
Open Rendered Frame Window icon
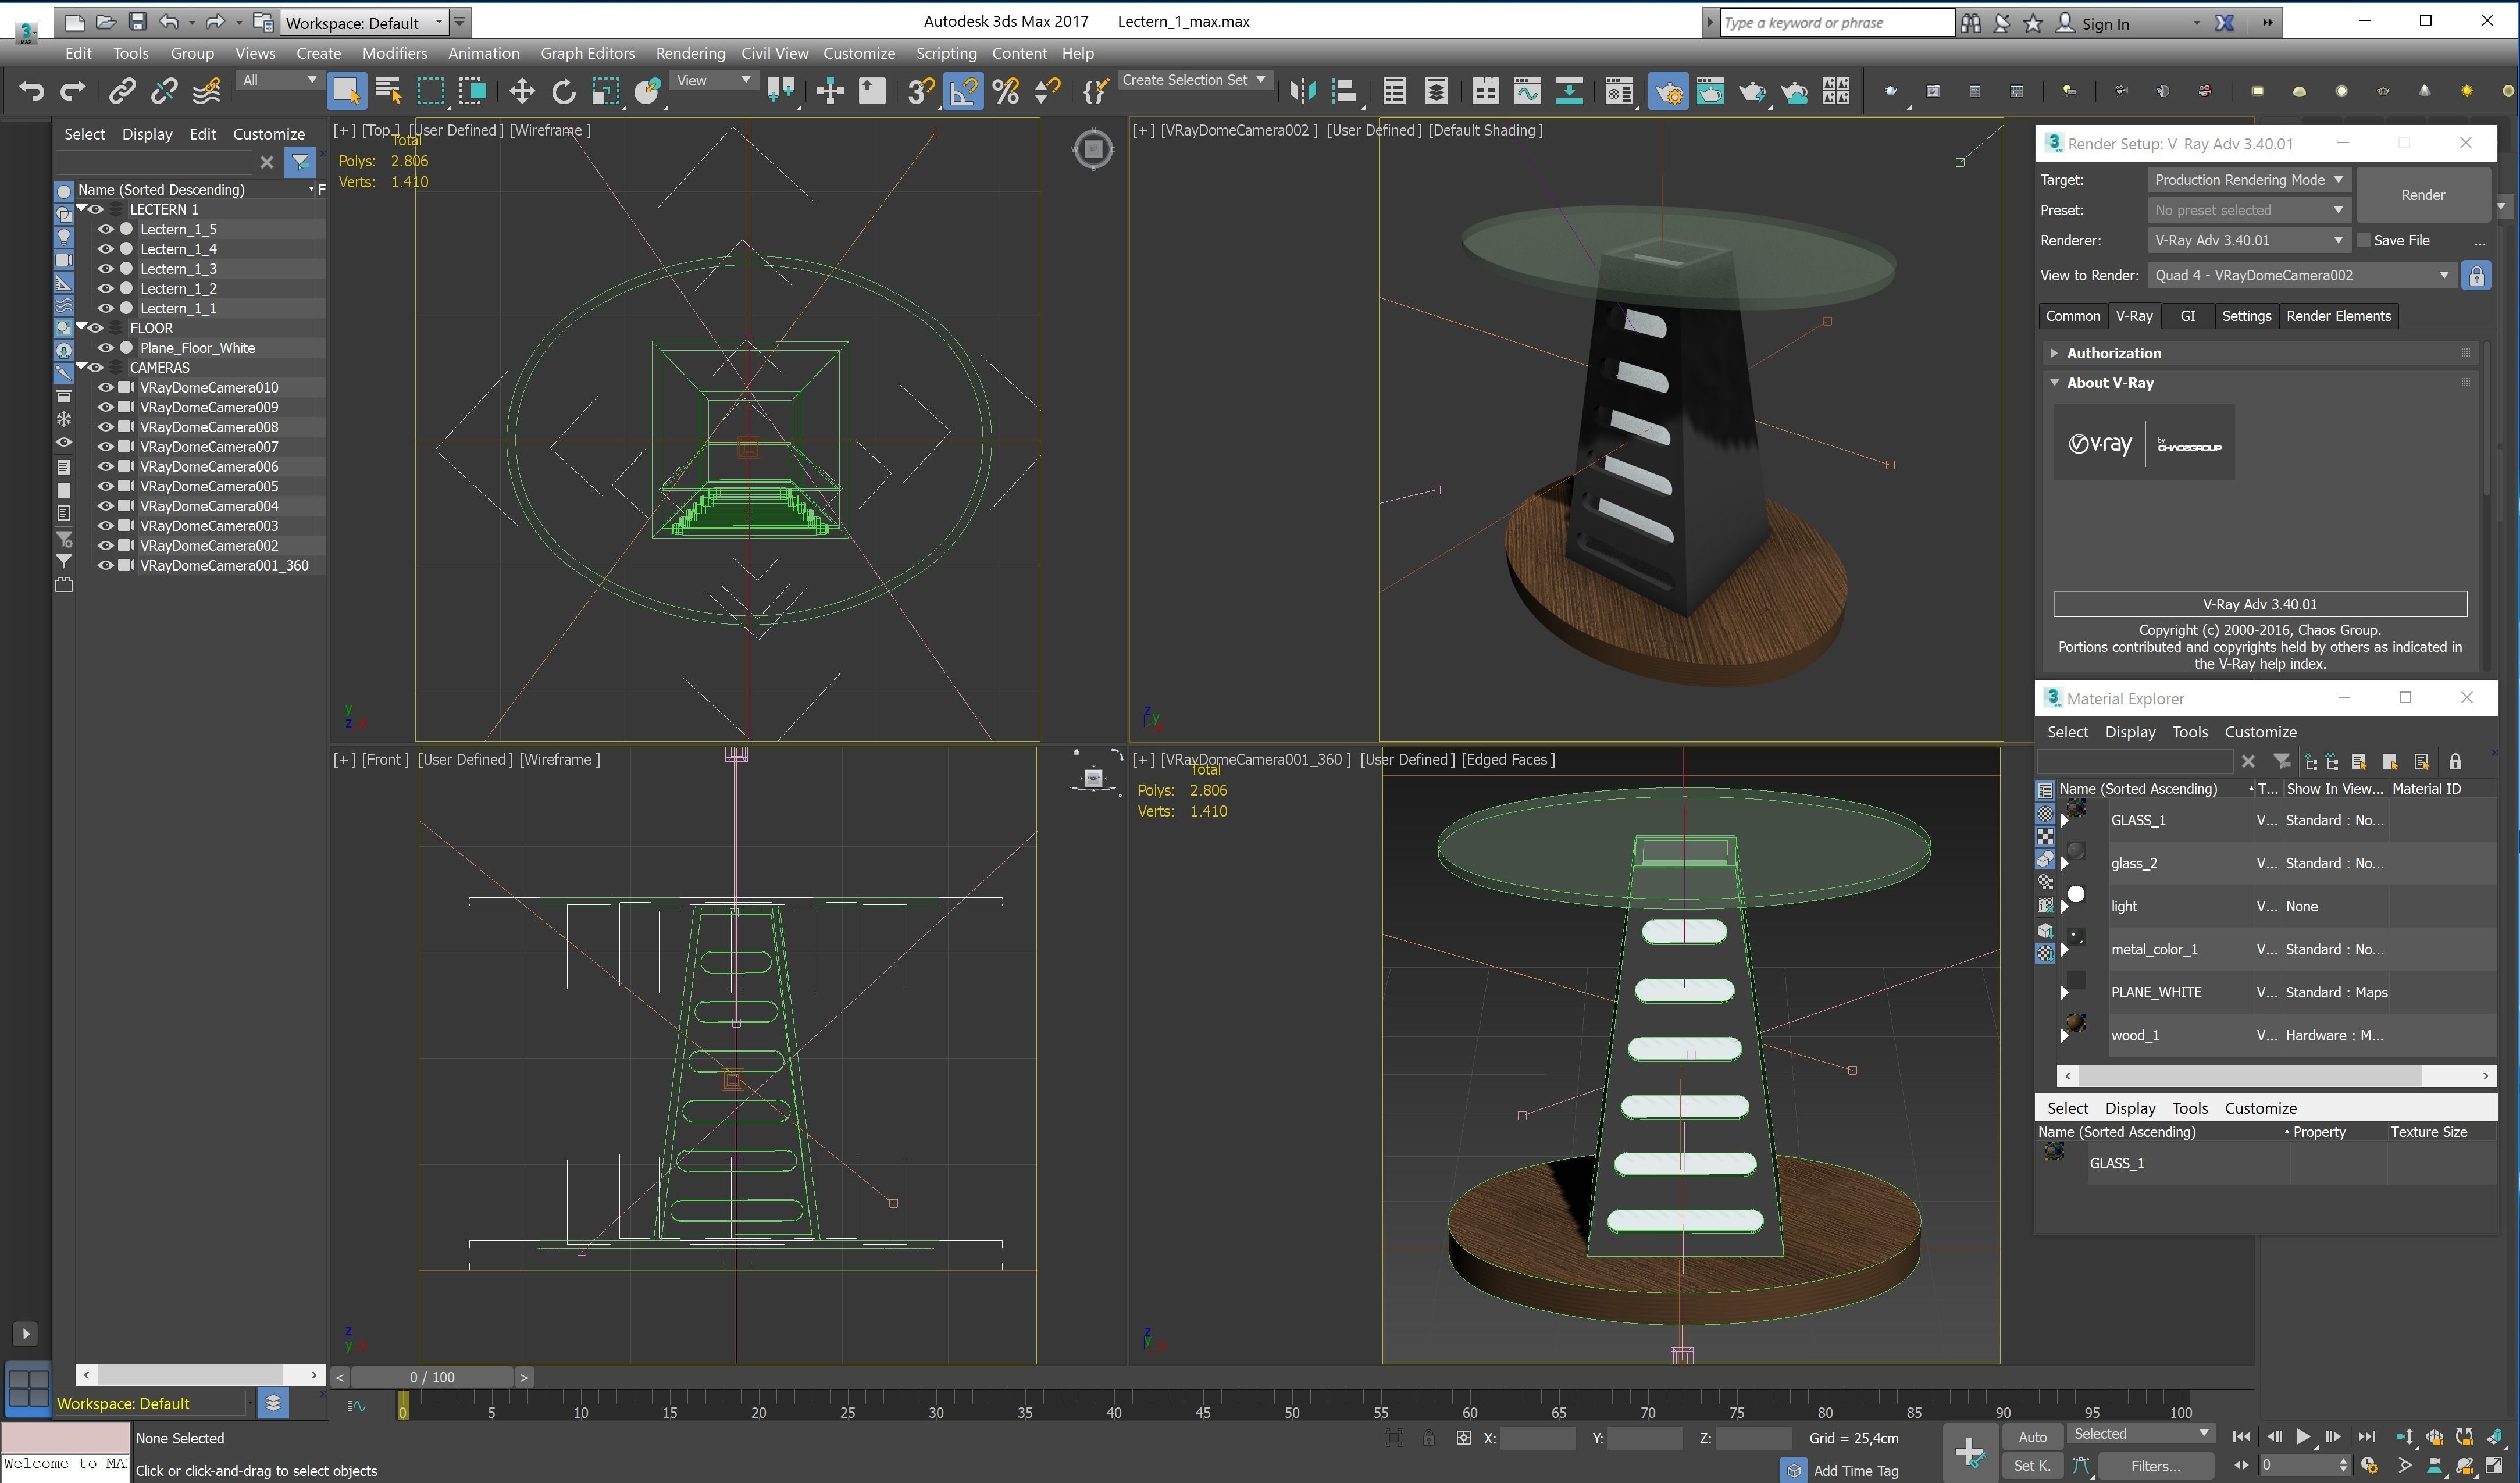[x=1710, y=92]
